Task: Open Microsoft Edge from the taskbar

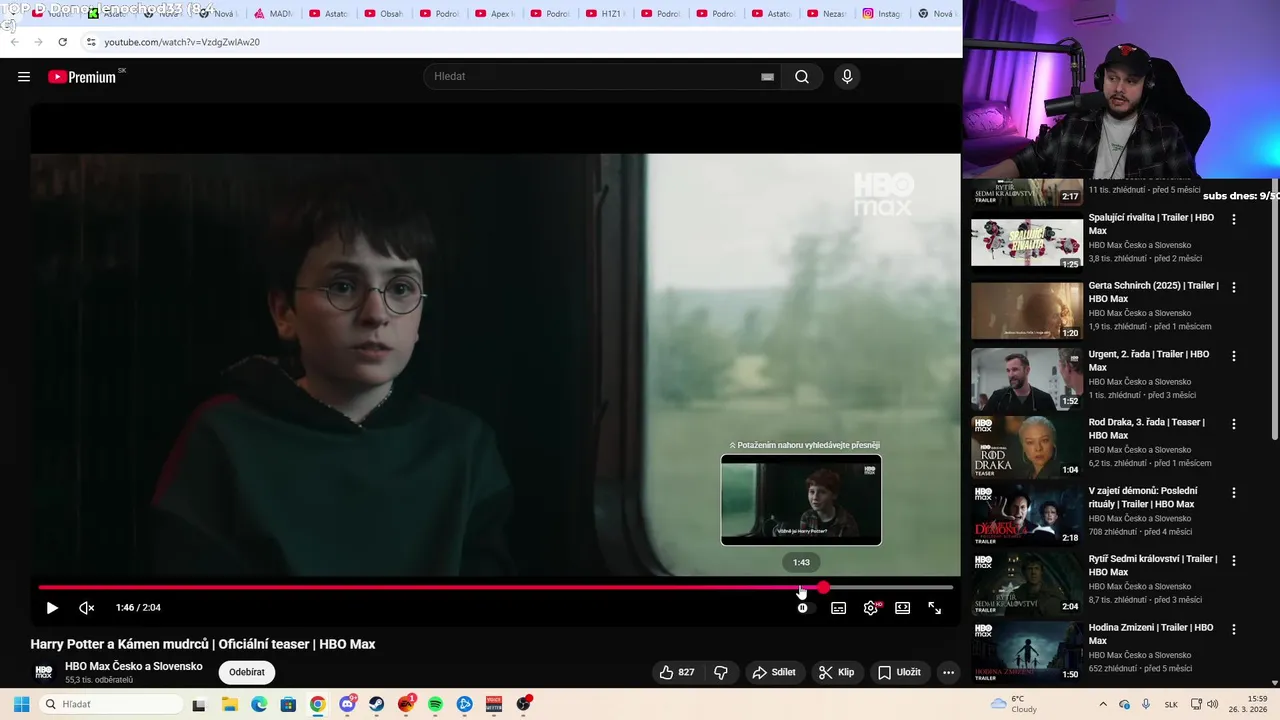Action: click(x=259, y=704)
